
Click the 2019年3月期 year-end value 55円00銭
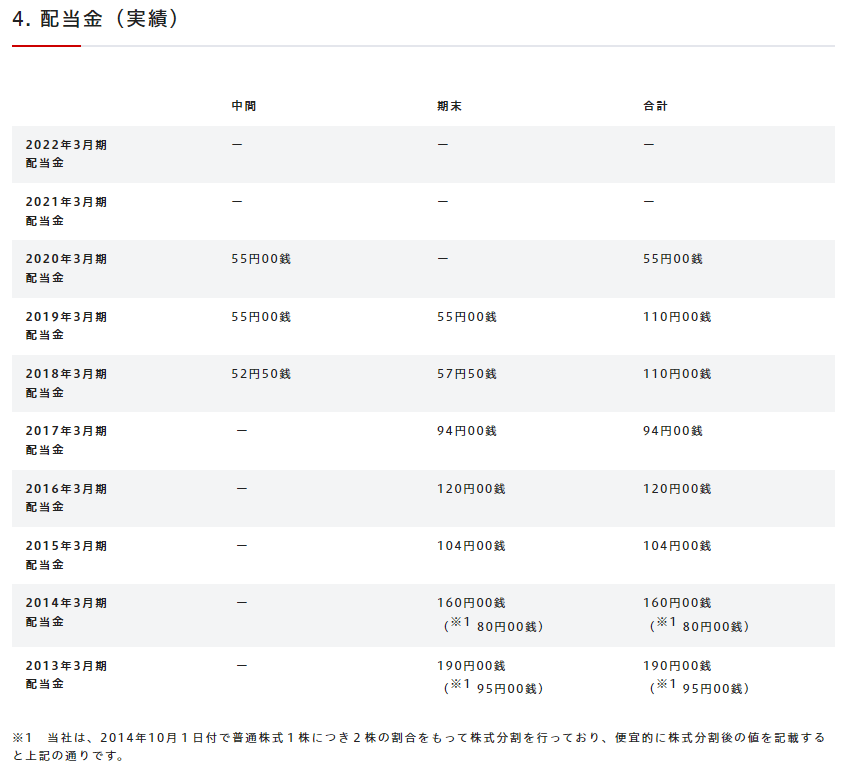[x=467, y=317]
